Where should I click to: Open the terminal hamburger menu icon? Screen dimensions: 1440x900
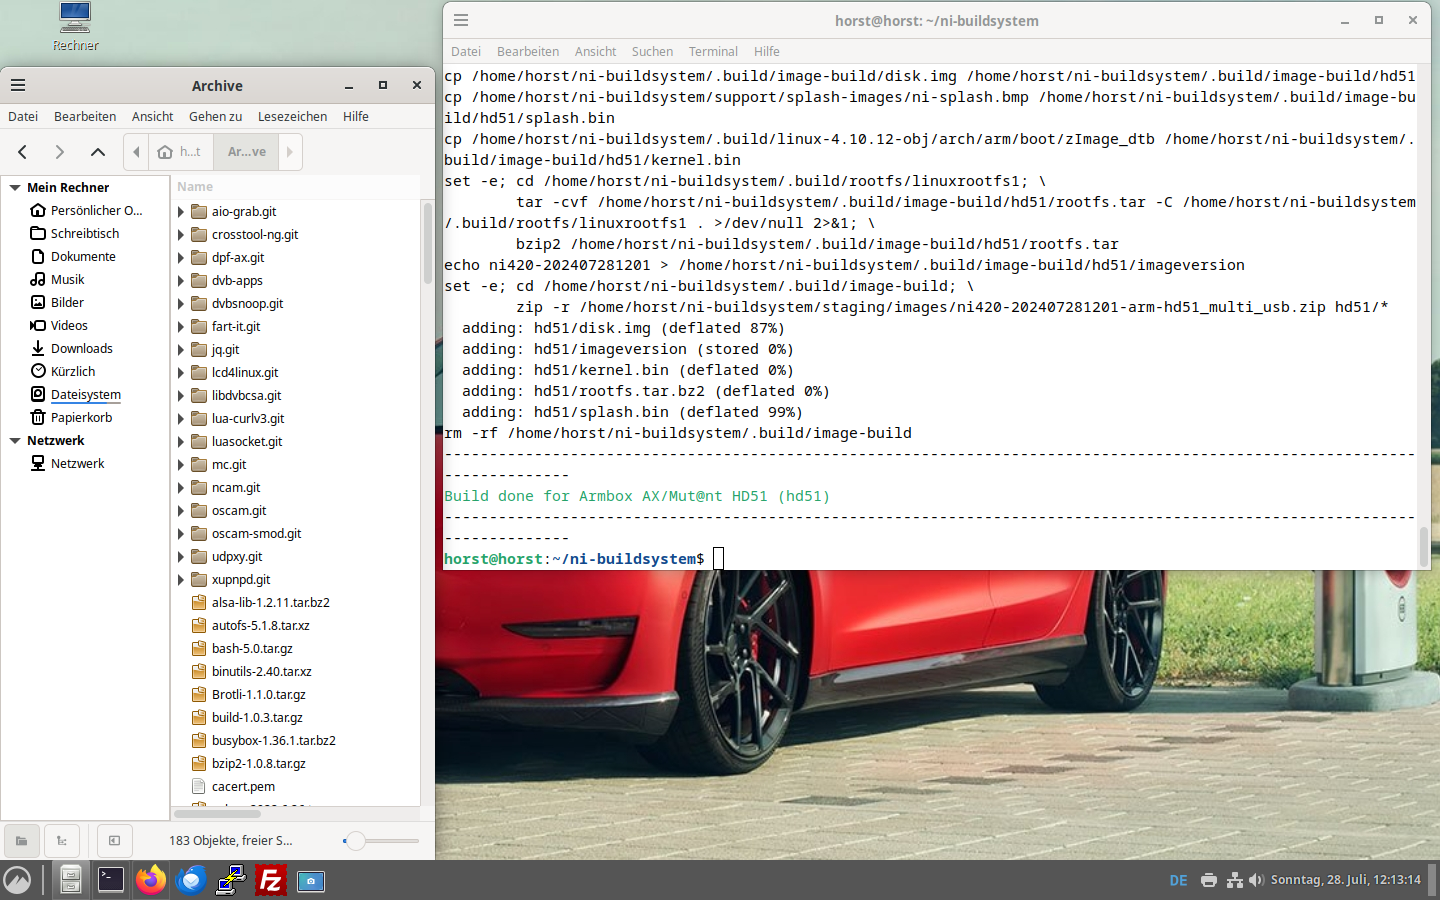tap(461, 20)
